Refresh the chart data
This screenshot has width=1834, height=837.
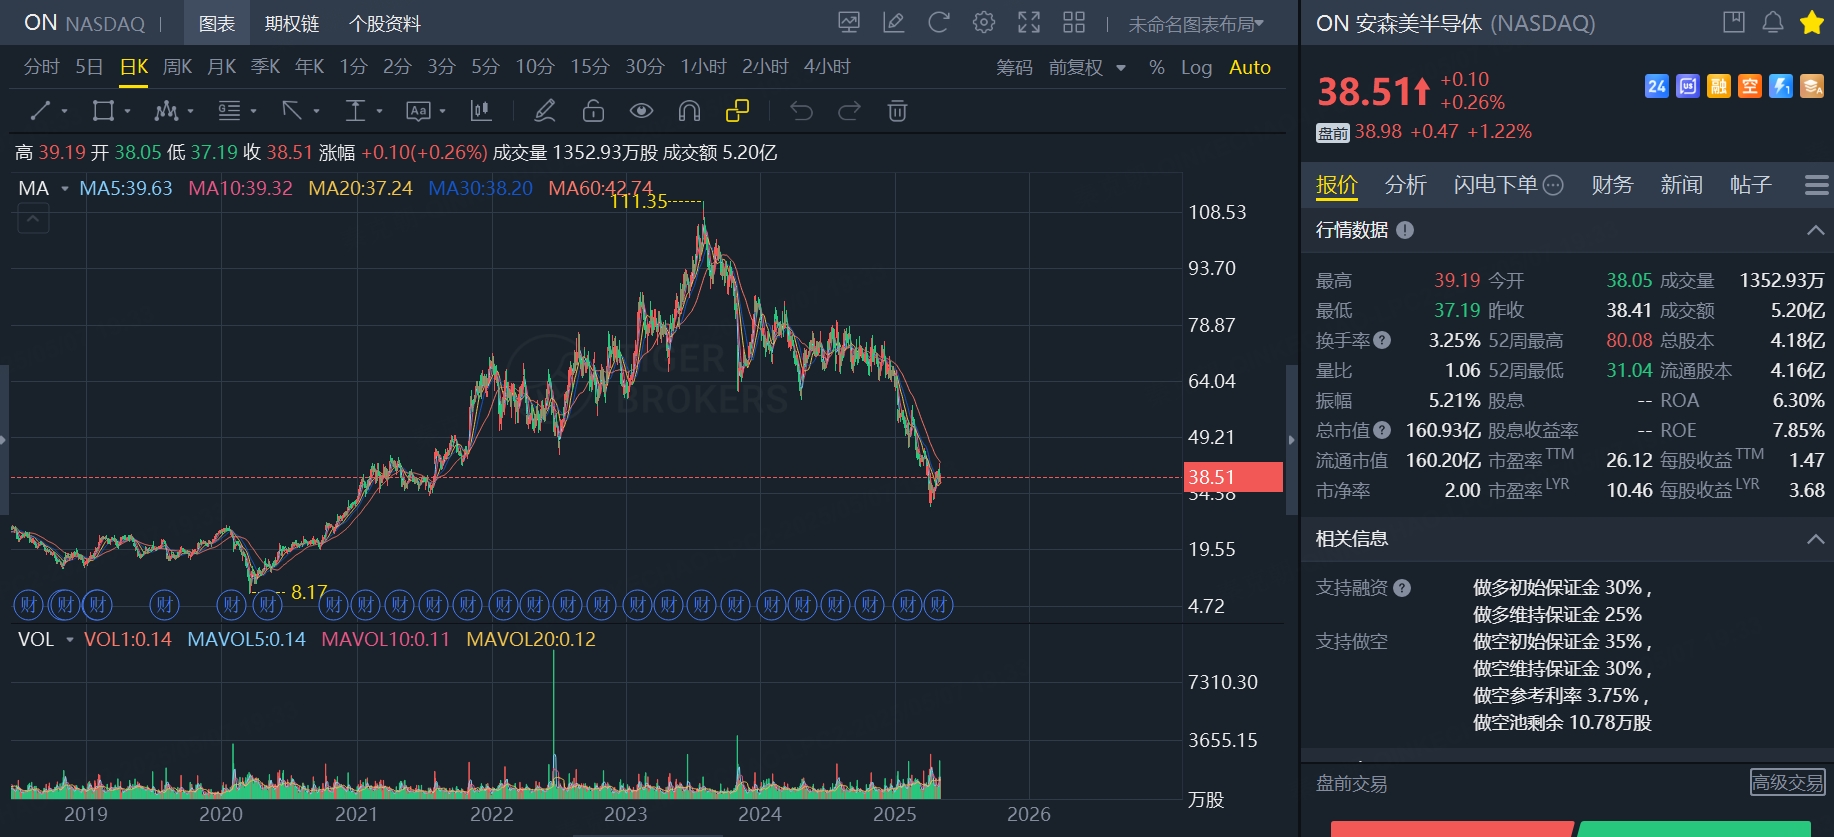tap(939, 22)
